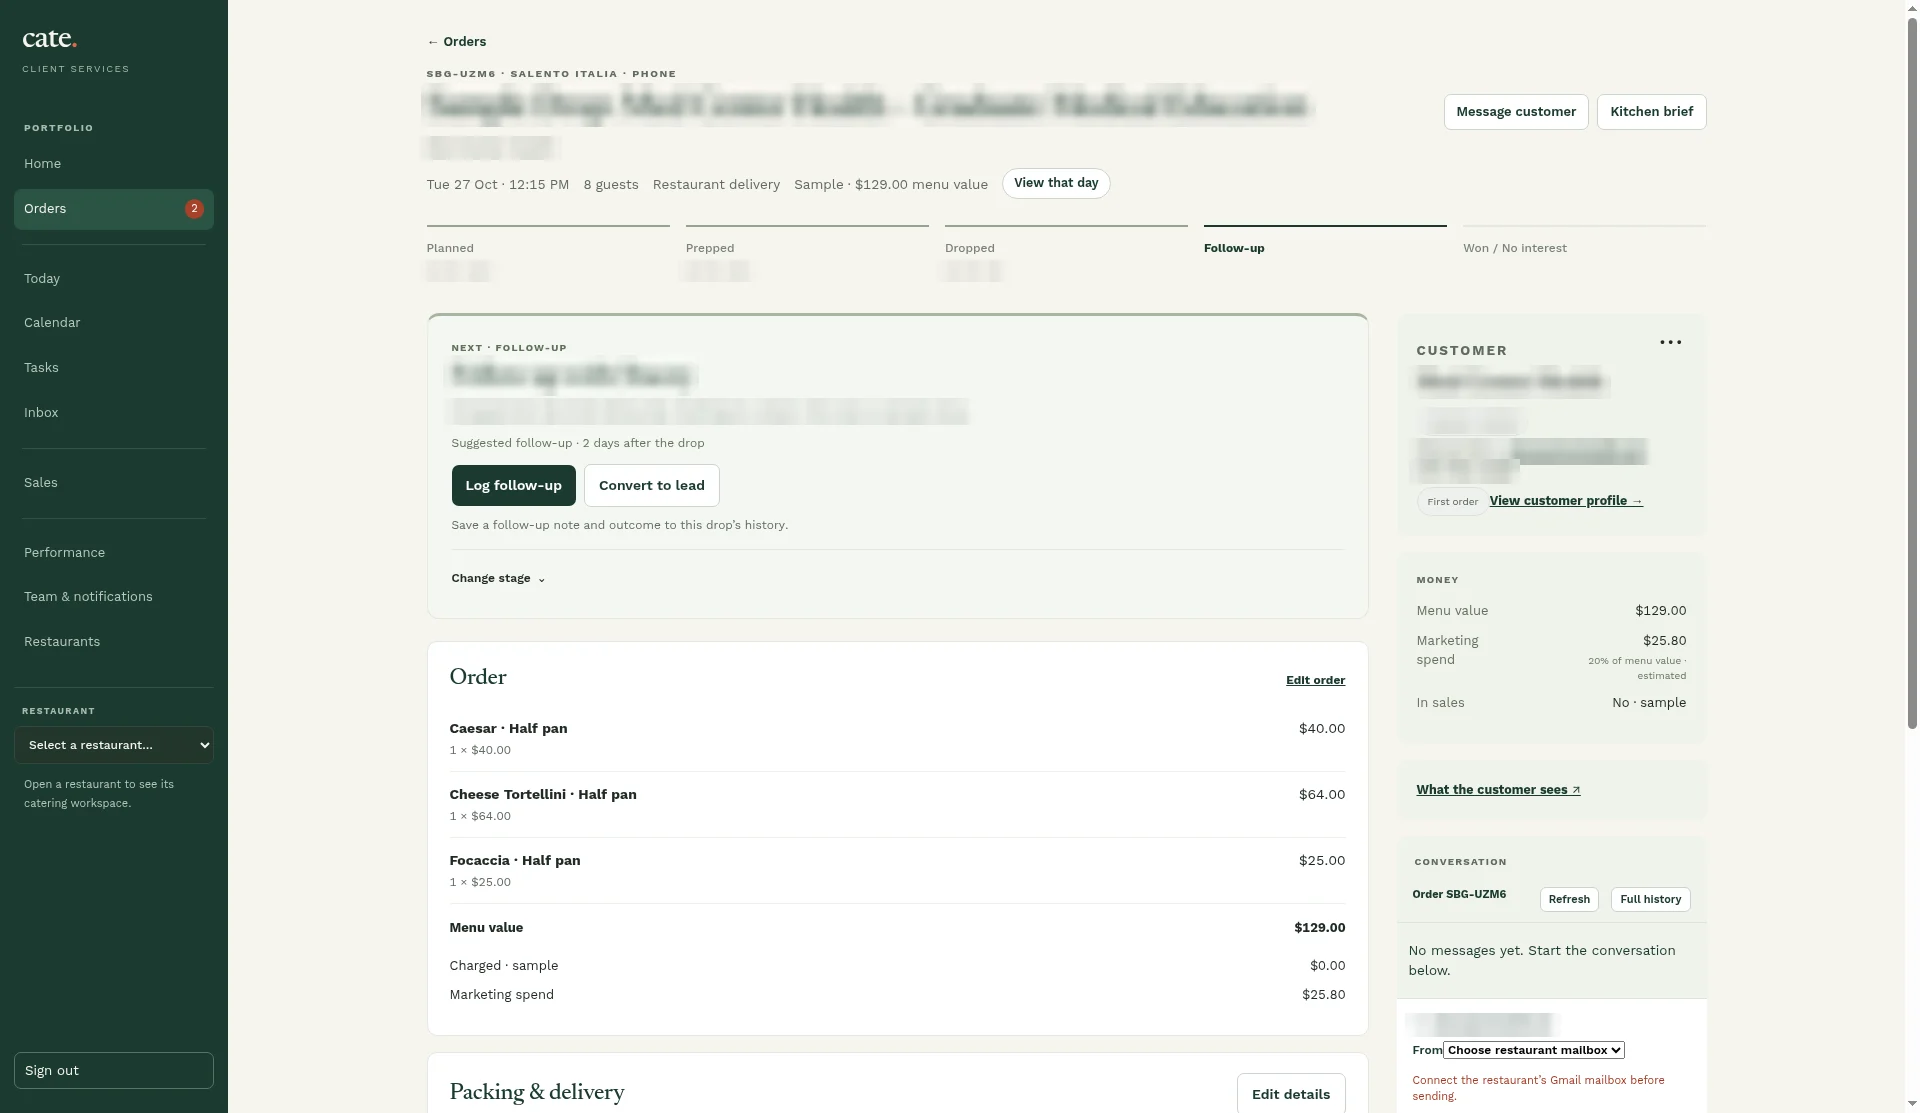Open What the customer sees link
The height and width of the screenshot is (1113, 1920).
(1498, 790)
